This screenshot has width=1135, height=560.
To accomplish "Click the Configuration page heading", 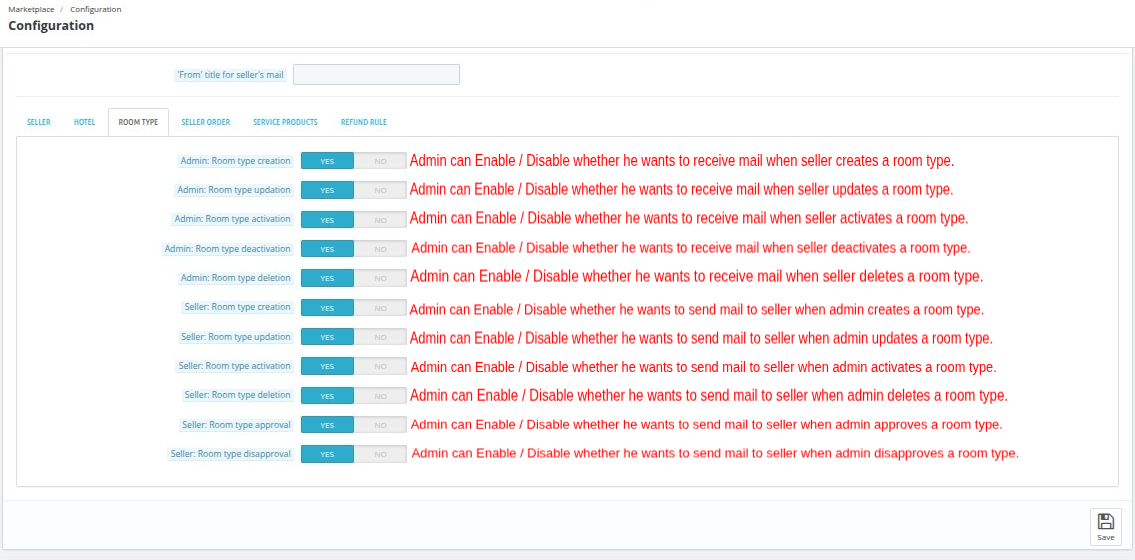I will point(51,26).
